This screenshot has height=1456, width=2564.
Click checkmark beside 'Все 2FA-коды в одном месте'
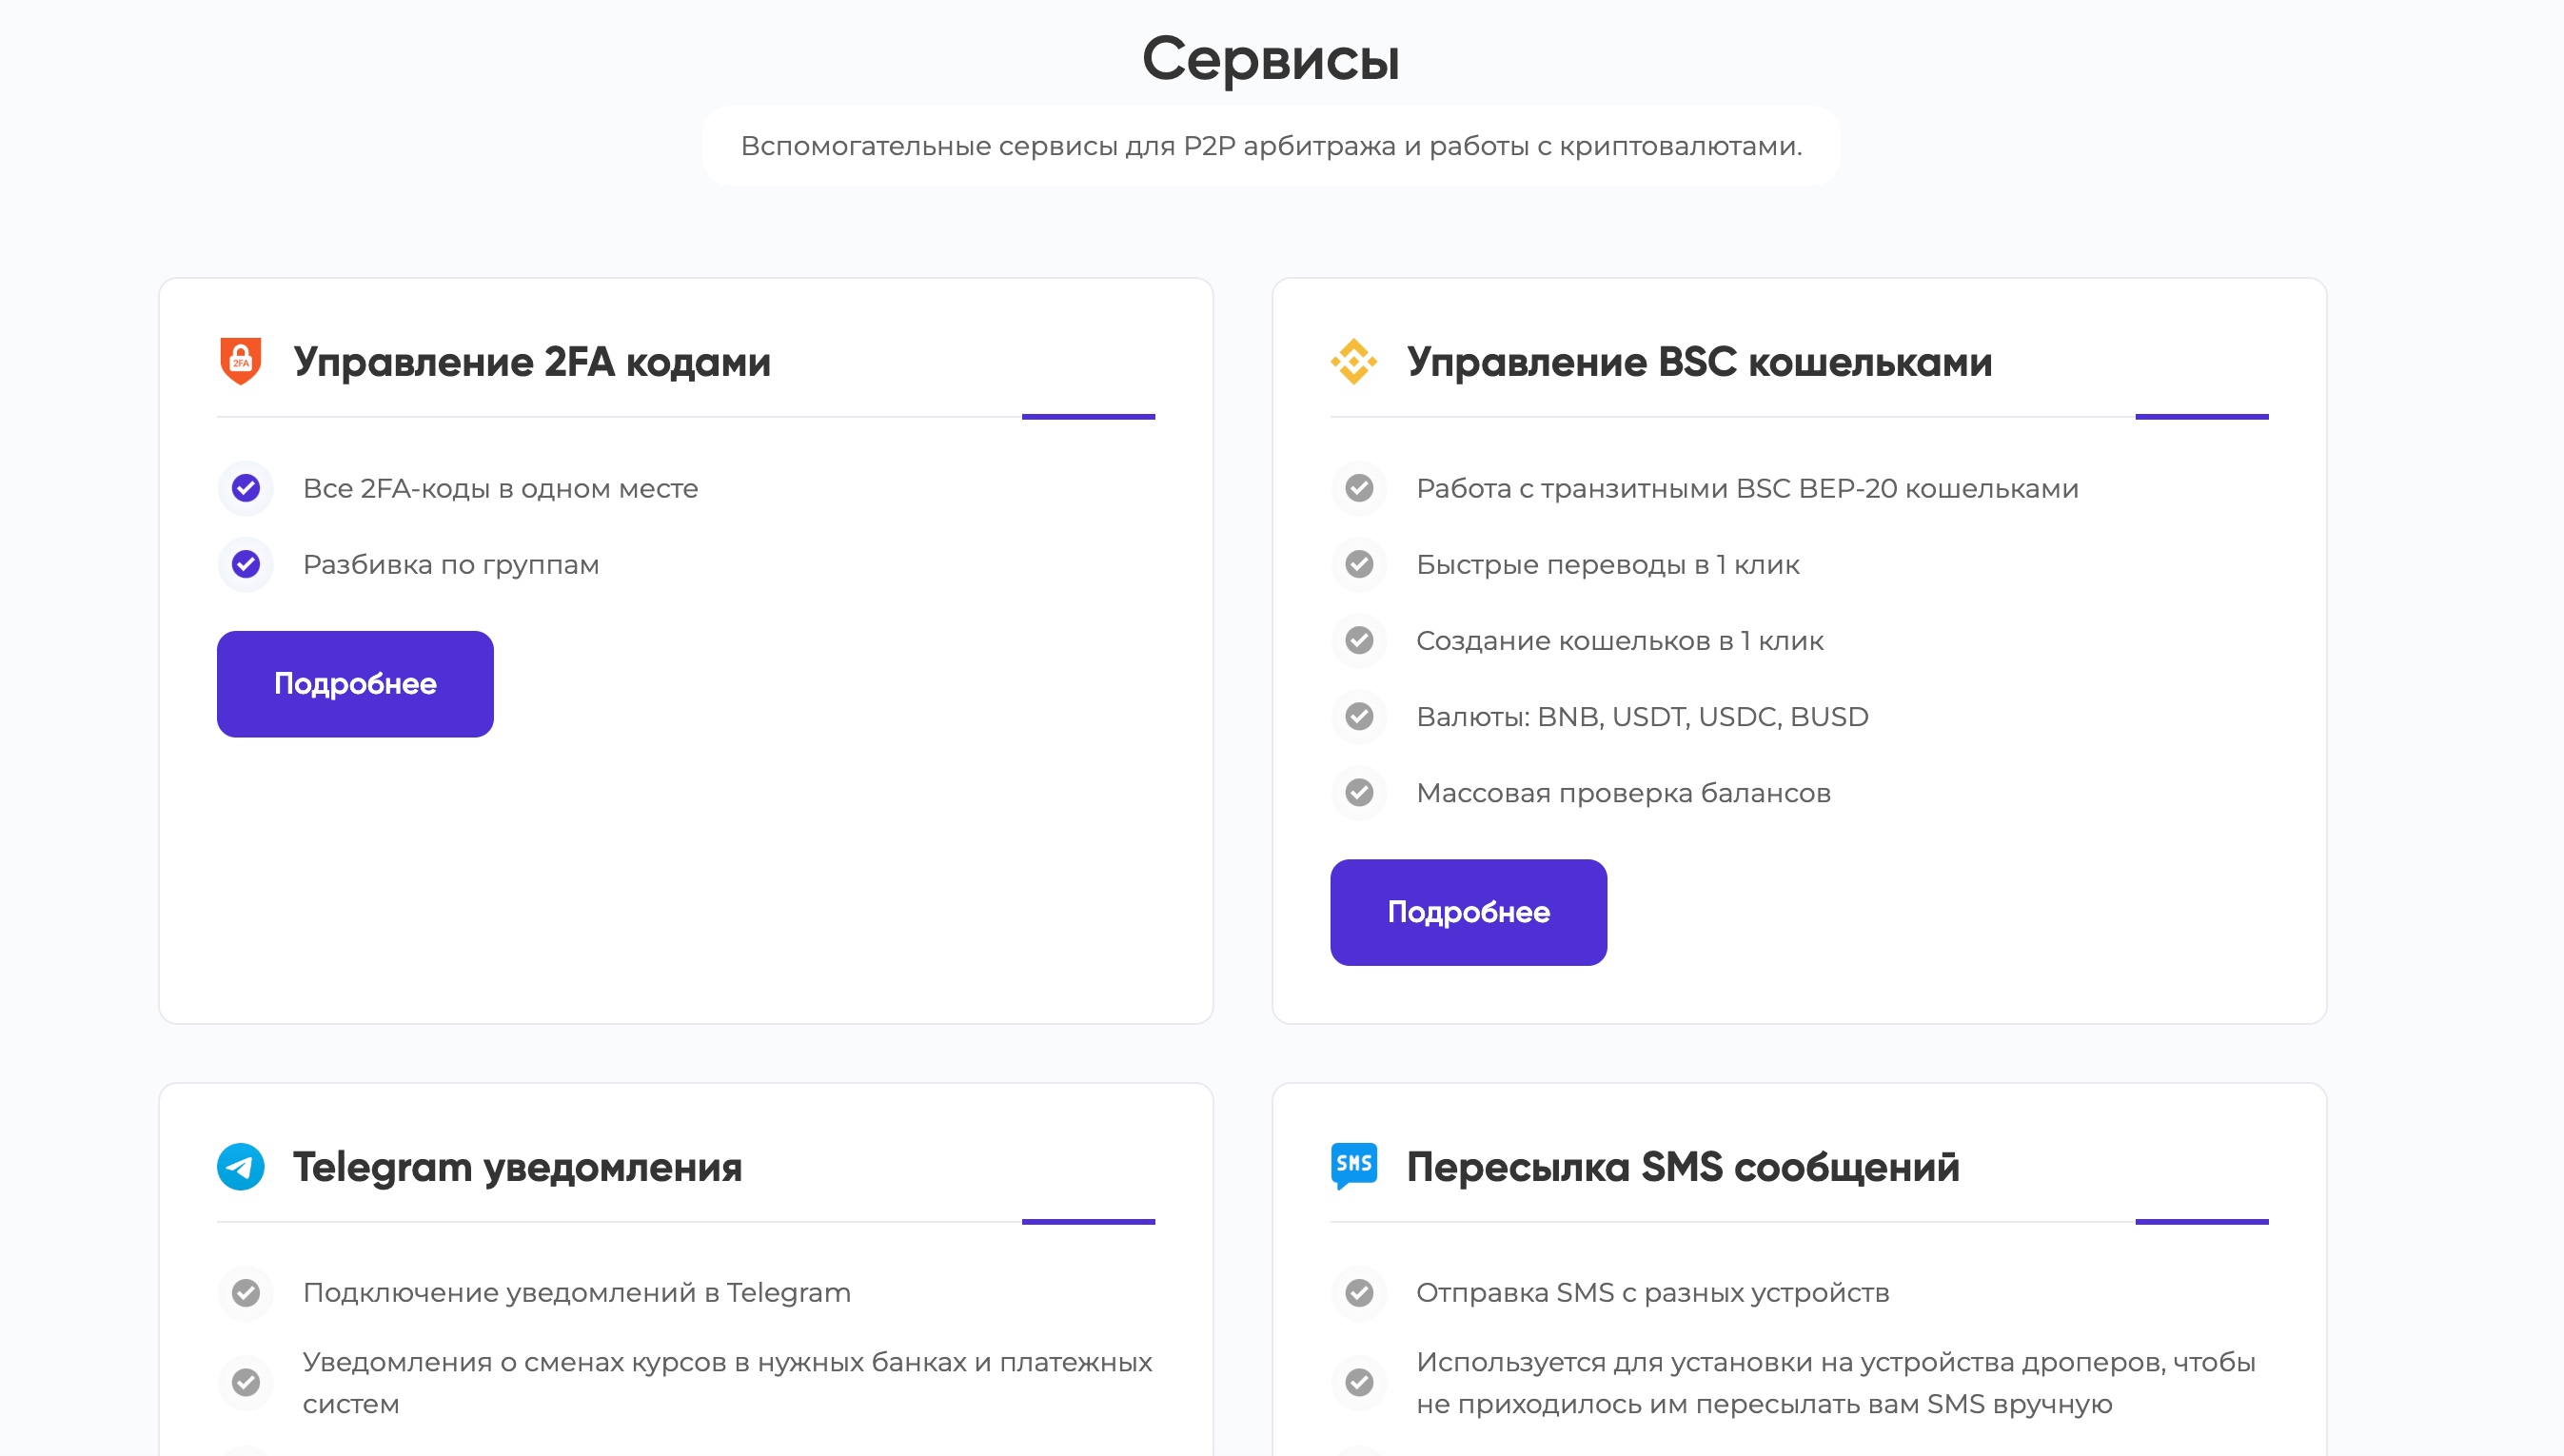[x=246, y=488]
